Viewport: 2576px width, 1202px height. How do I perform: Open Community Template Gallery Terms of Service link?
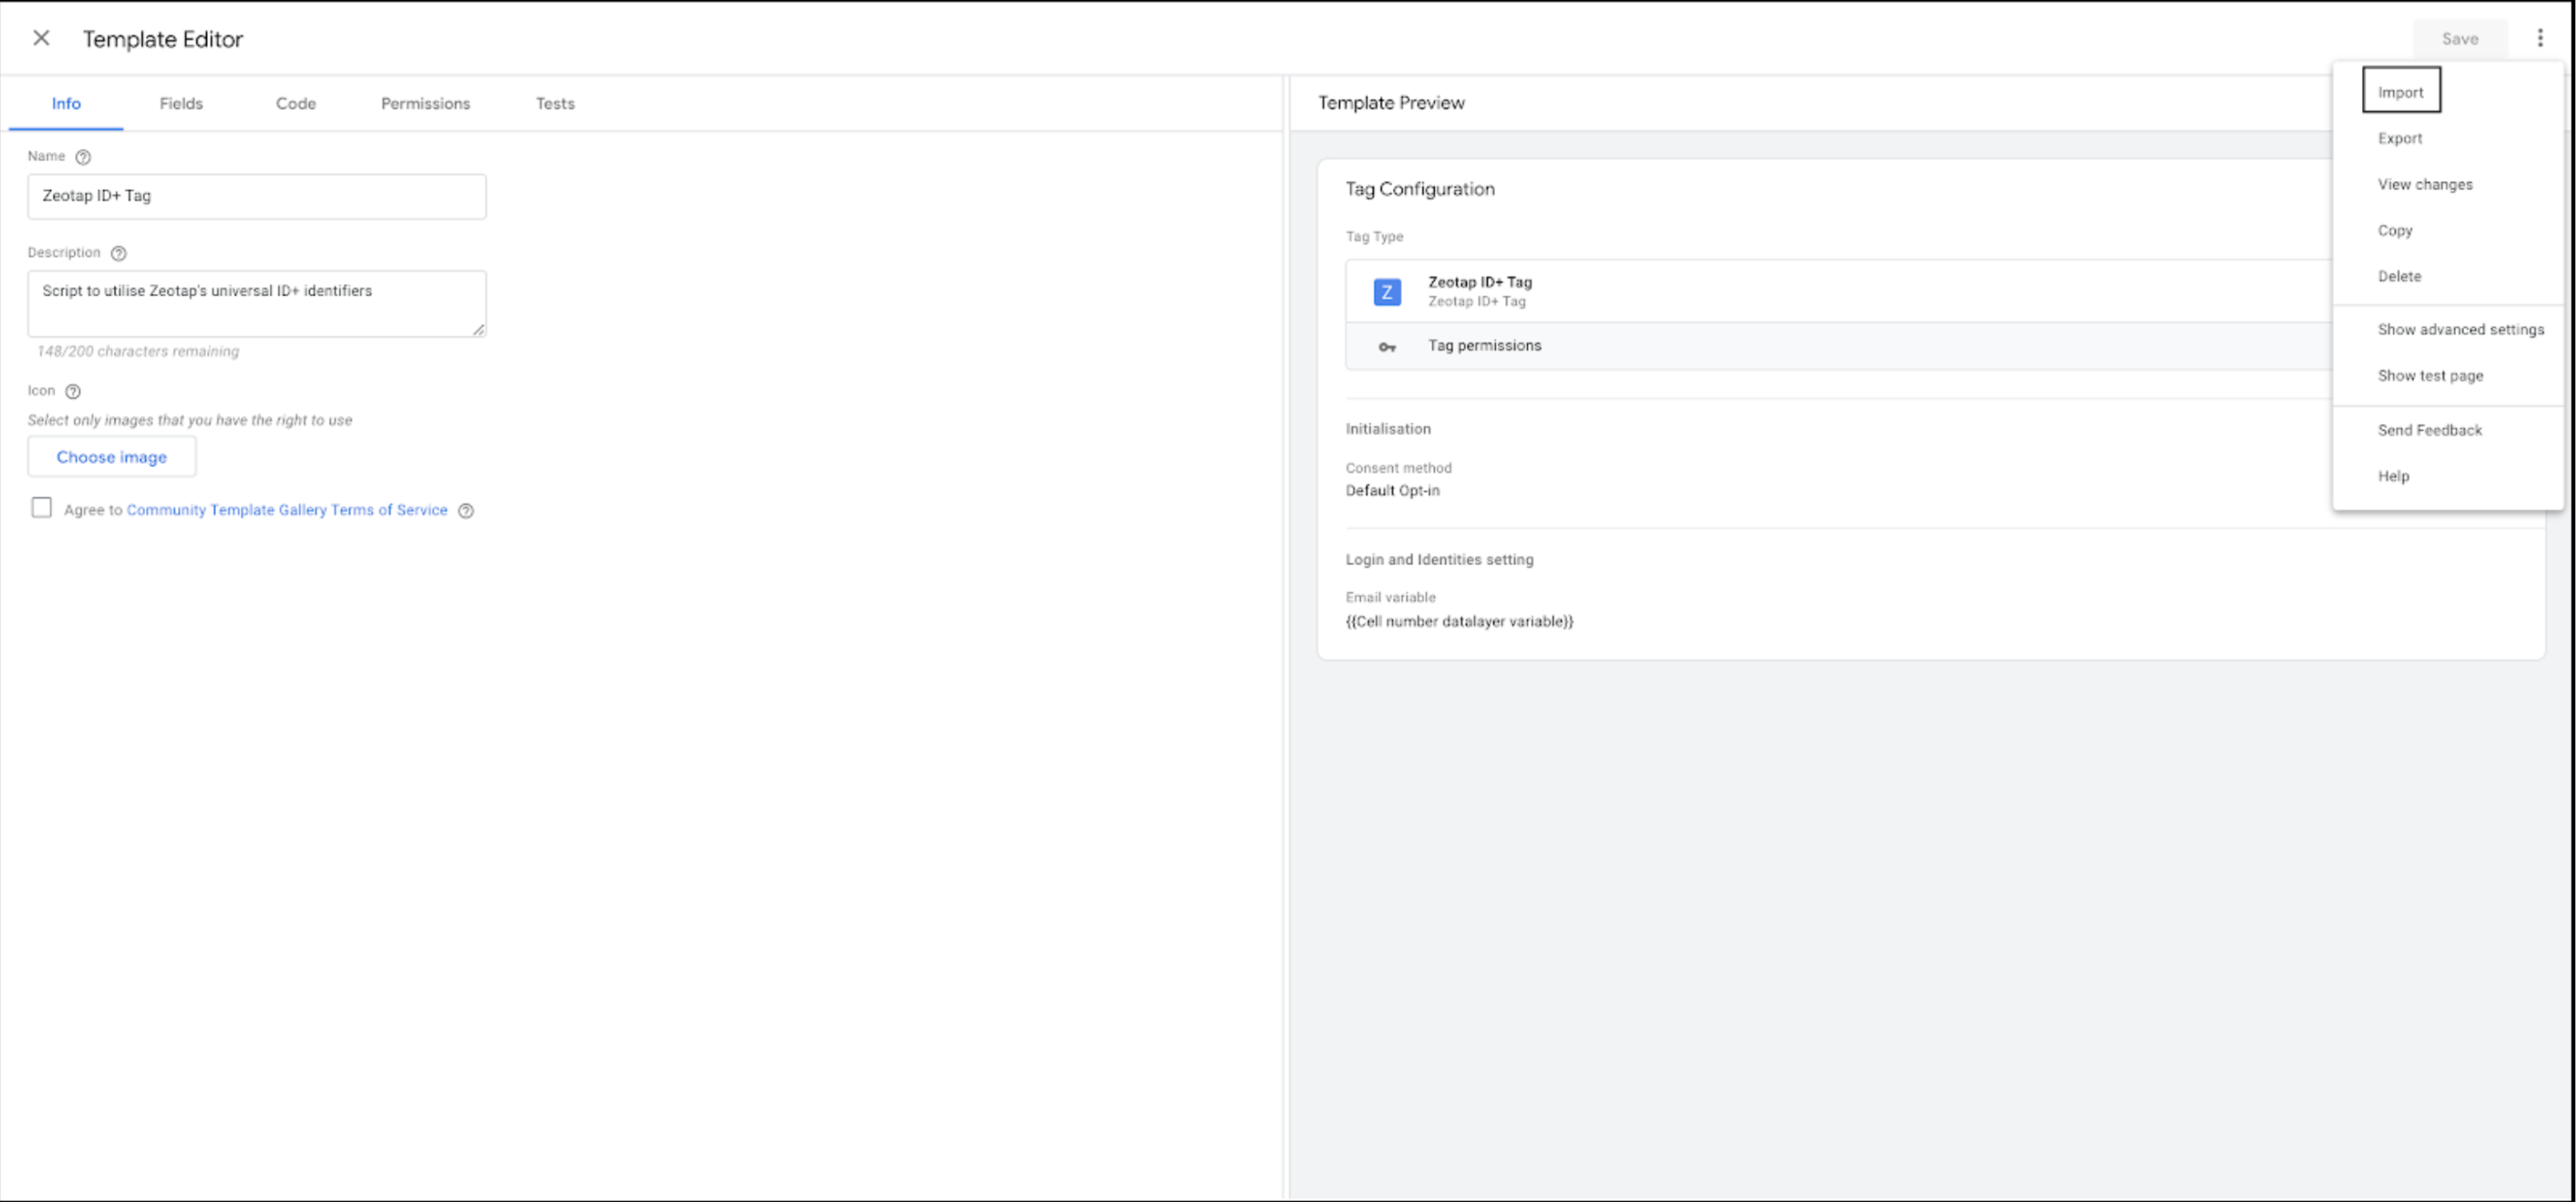pyautogui.click(x=287, y=510)
